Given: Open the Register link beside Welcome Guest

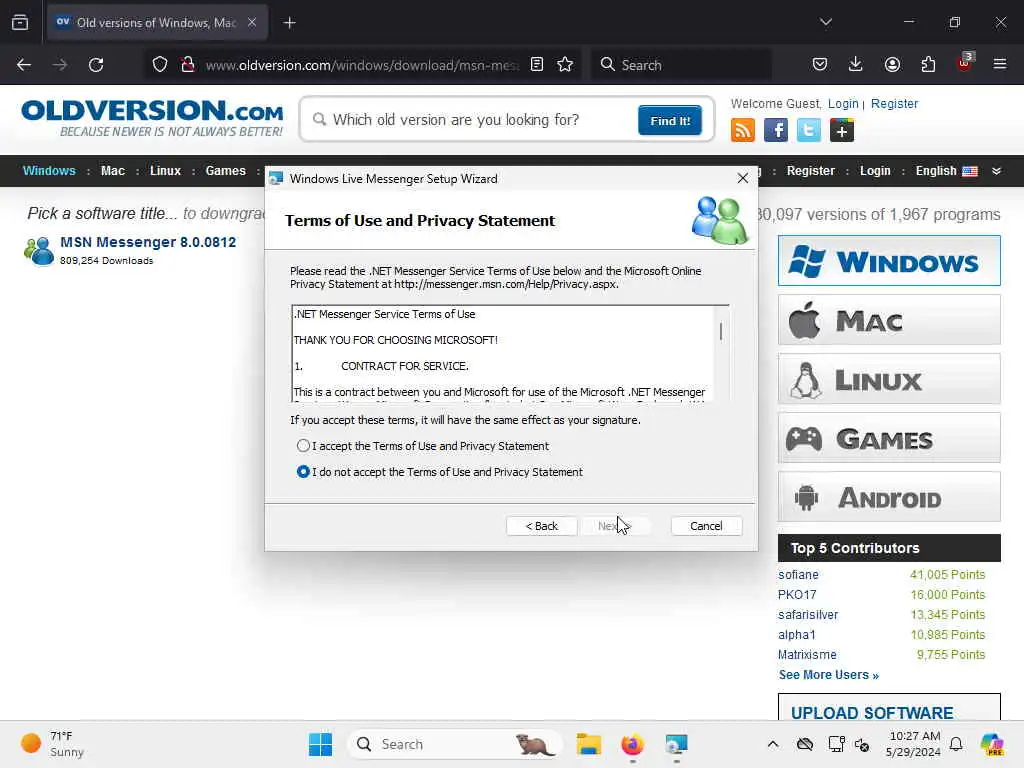Looking at the screenshot, I should coord(894,104).
